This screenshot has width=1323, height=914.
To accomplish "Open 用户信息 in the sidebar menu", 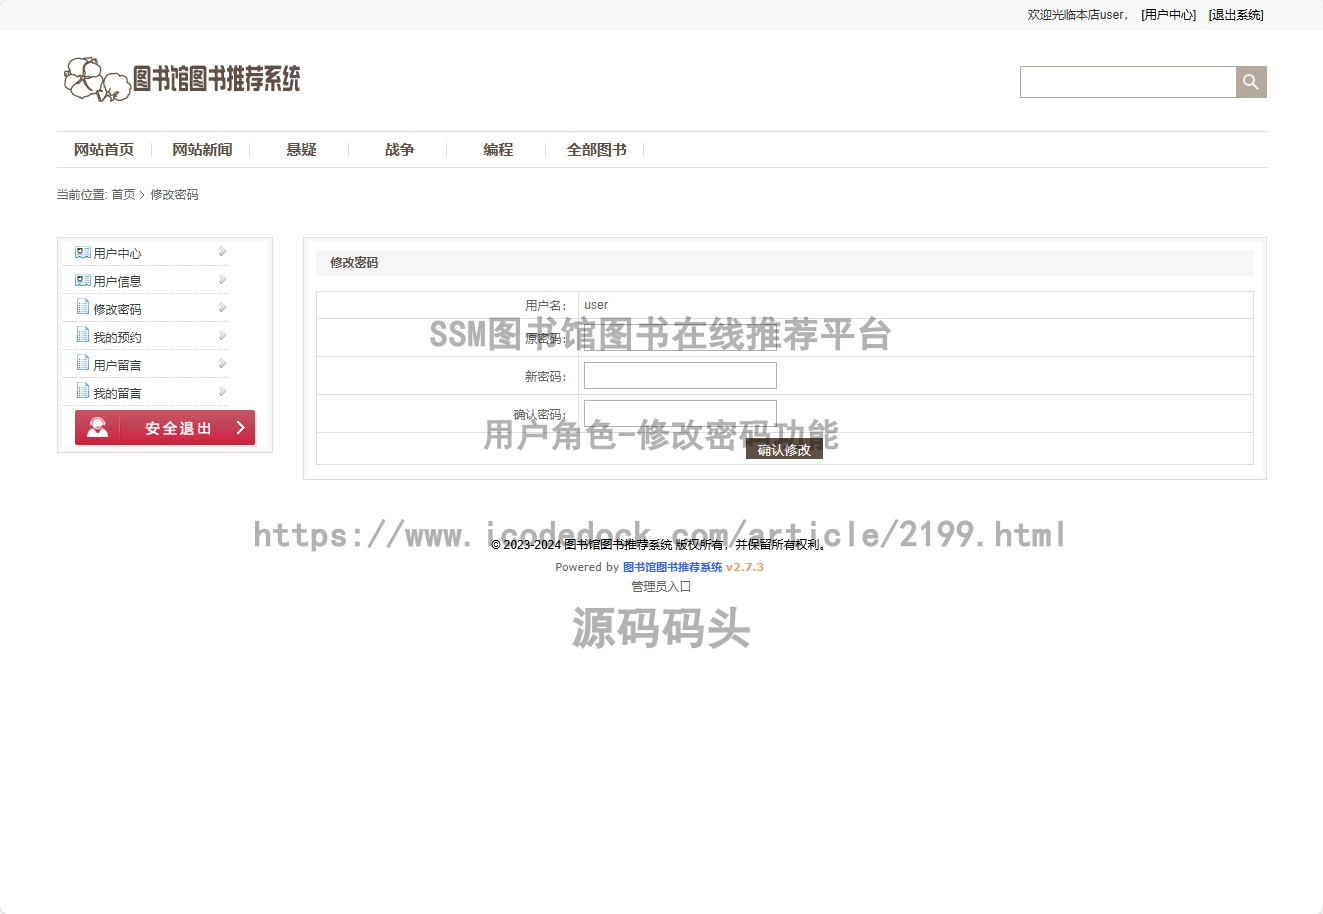I will [117, 282].
